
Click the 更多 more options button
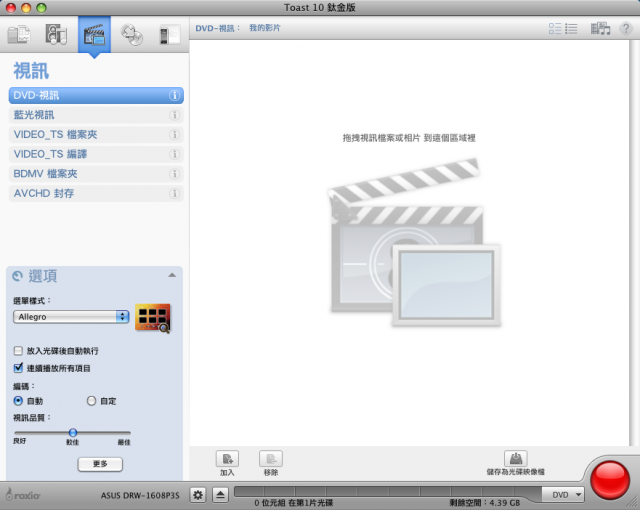(100, 464)
